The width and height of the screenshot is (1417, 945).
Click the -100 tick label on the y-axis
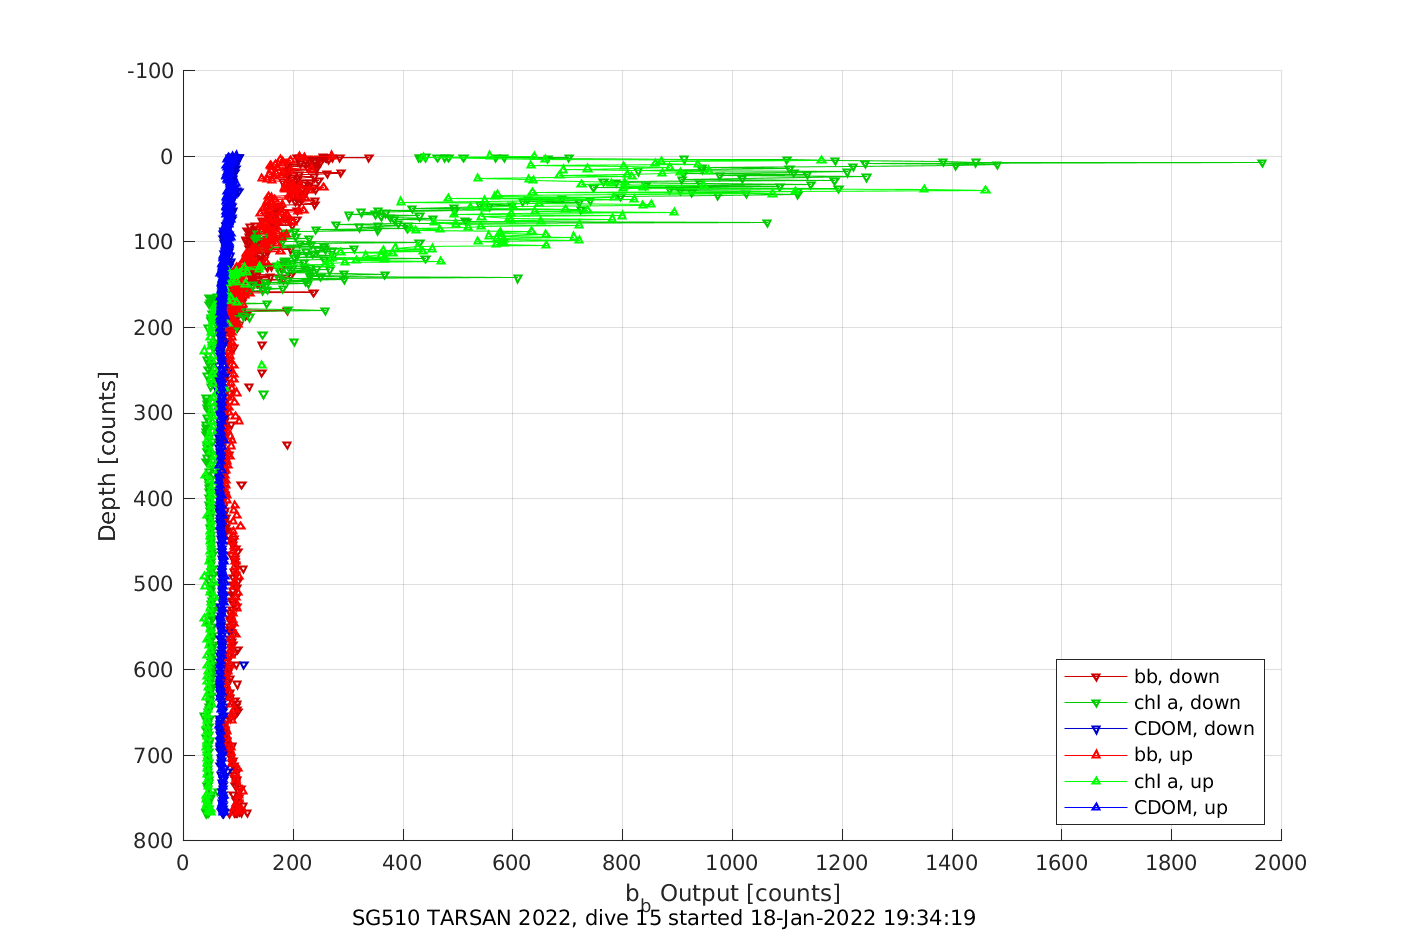(151, 71)
